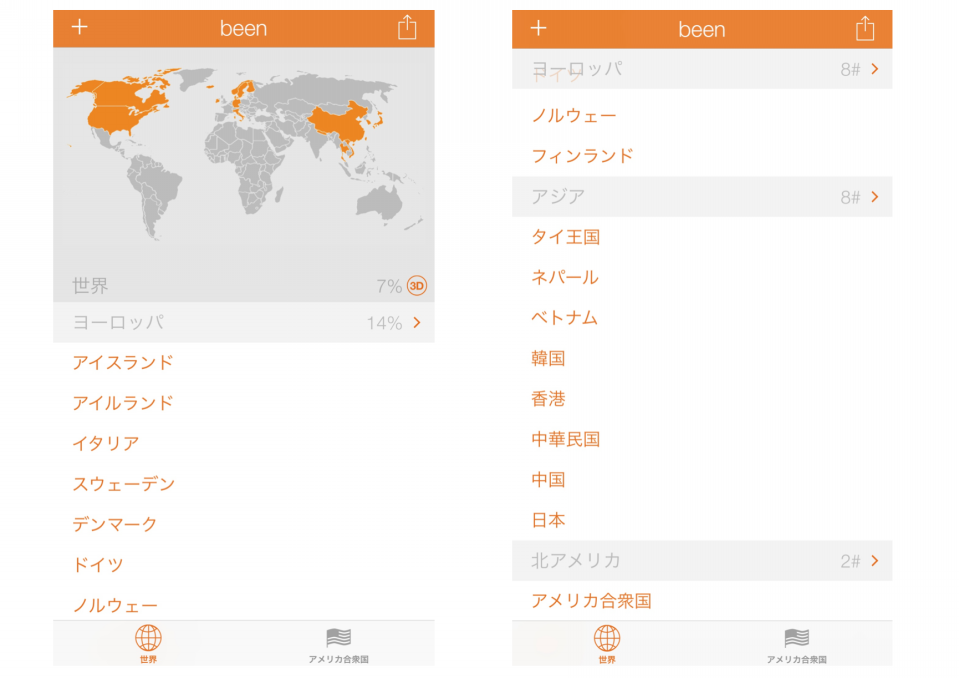Viewport: 959px width, 678px height.
Task: Select ネパール in the Asia list
Action: 565,277
